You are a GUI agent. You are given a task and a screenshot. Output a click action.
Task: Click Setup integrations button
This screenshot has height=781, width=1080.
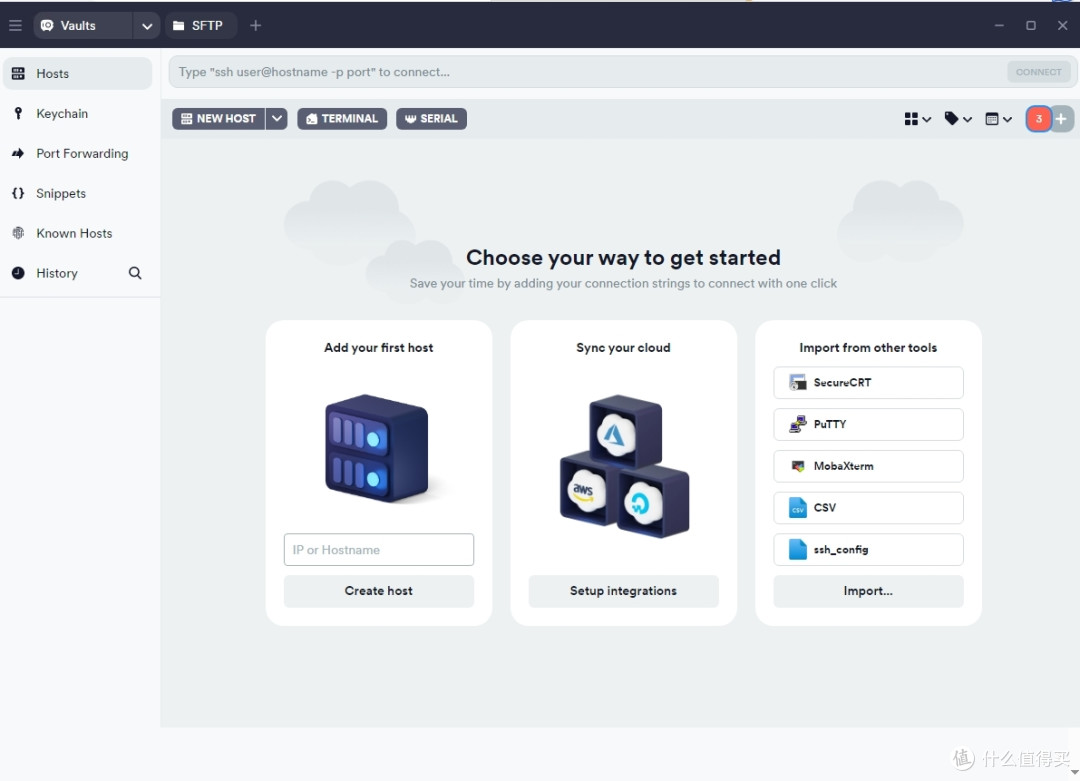623,591
